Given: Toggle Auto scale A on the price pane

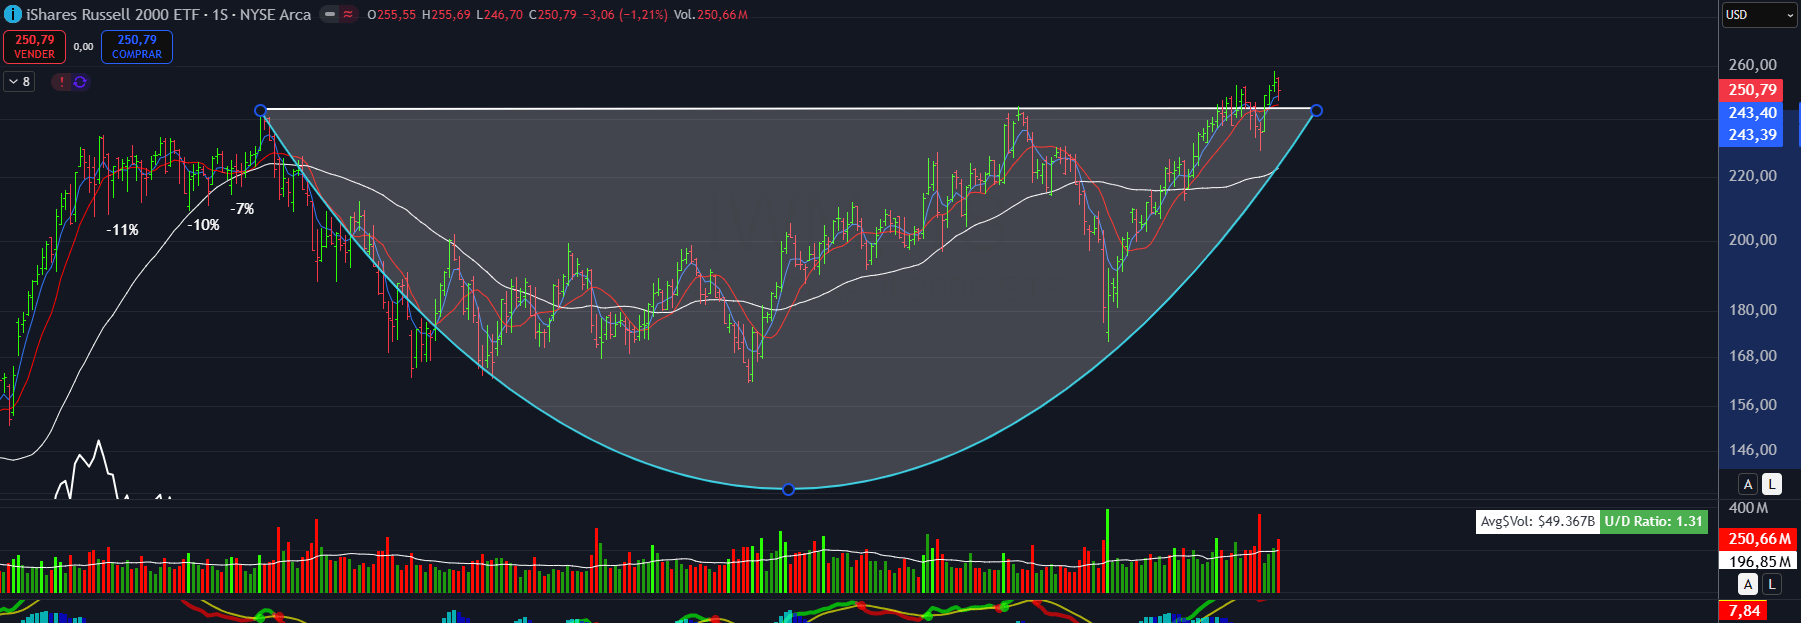Looking at the screenshot, I should (x=1748, y=484).
